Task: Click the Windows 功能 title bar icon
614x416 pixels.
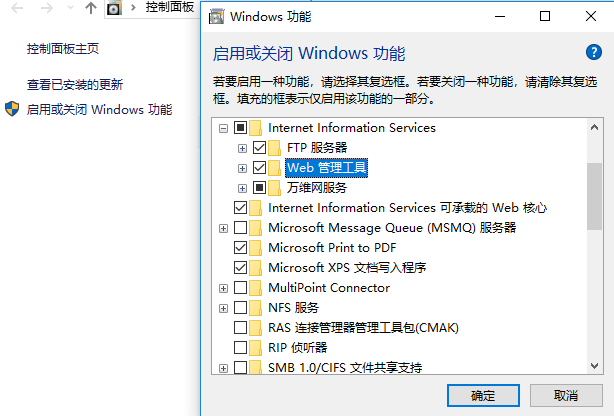Action: pyautogui.click(x=217, y=17)
